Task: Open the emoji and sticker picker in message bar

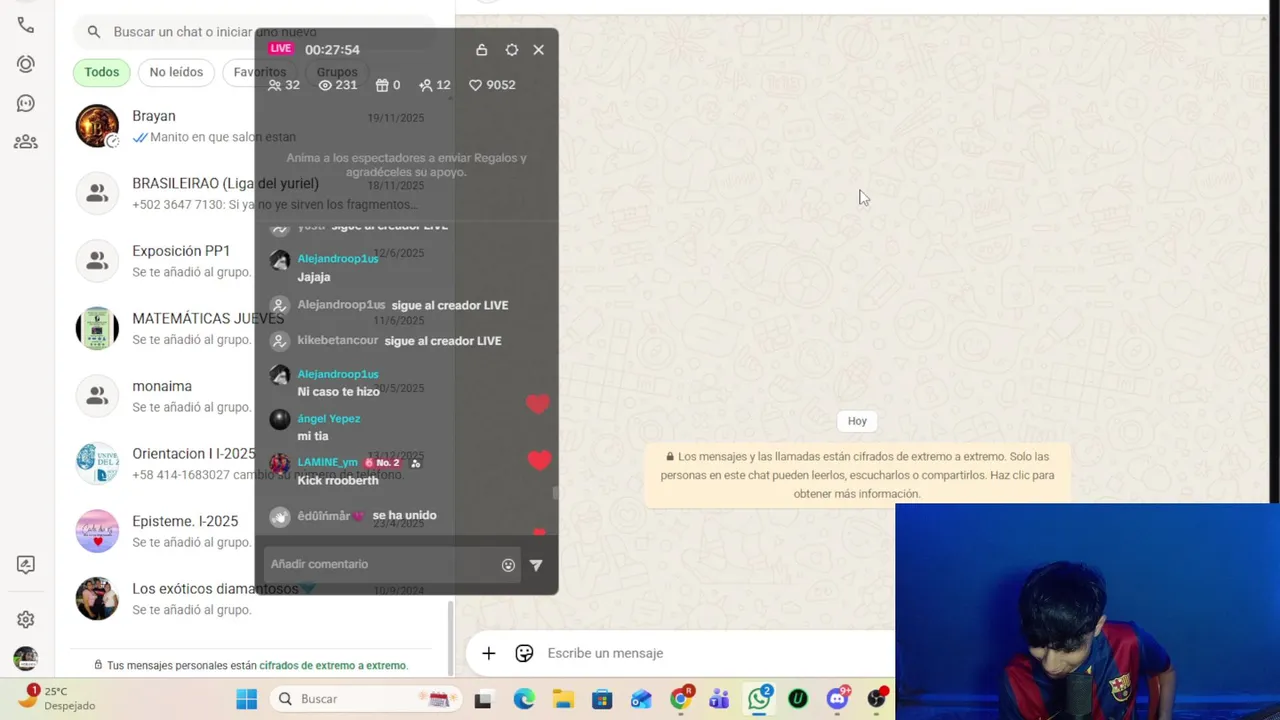Action: (524, 653)
